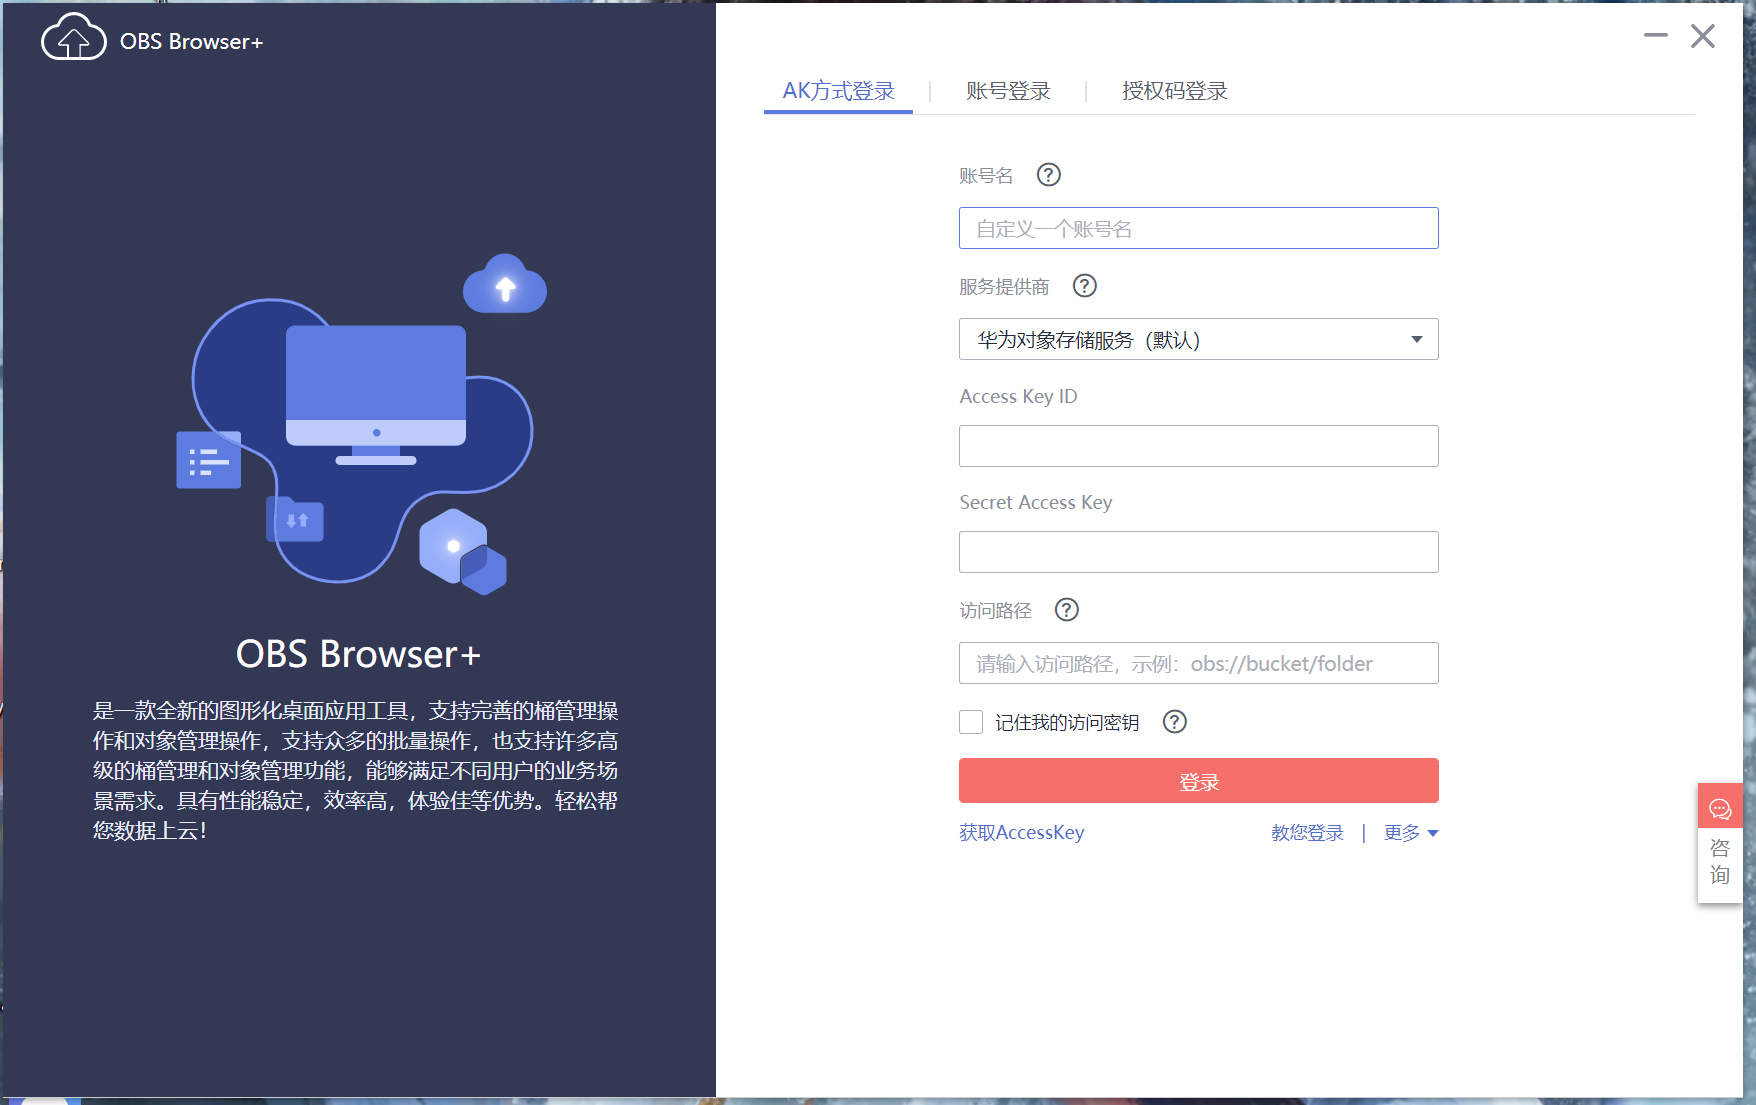
Task: Toggle the remember access key option off
Action: [970, 721]
